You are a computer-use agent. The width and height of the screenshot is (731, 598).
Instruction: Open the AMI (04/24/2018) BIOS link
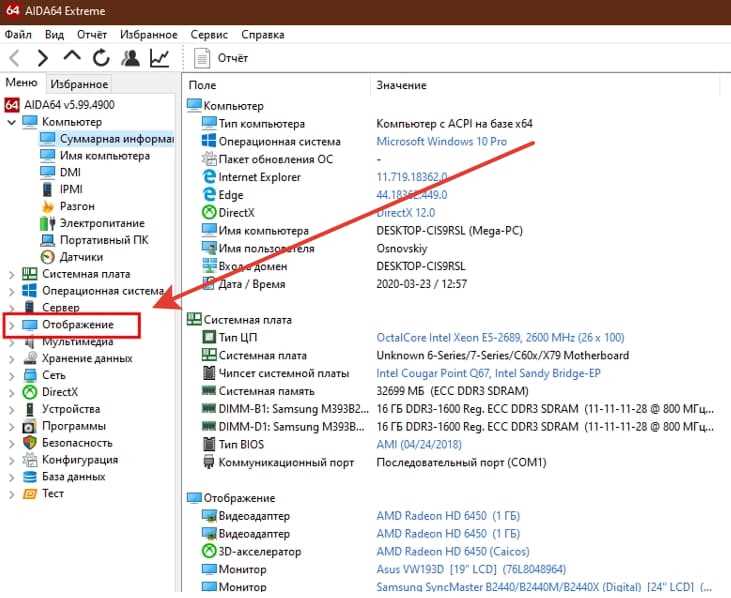coord(419,445)
